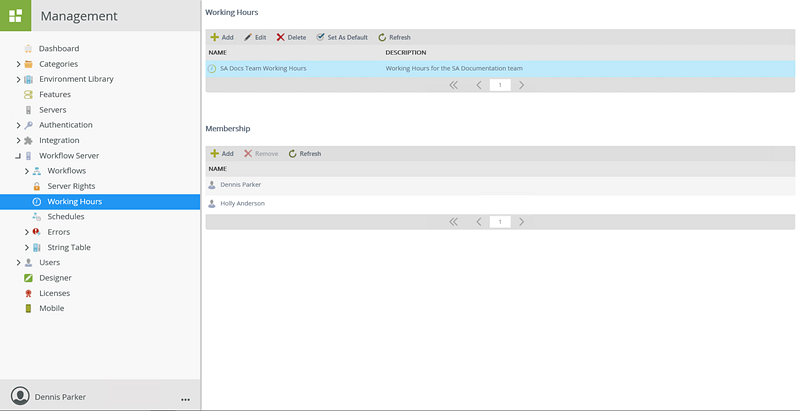Screen dimensions: 800x411
Task: Click the Workflow Server icon
Action: click(29, 156)
